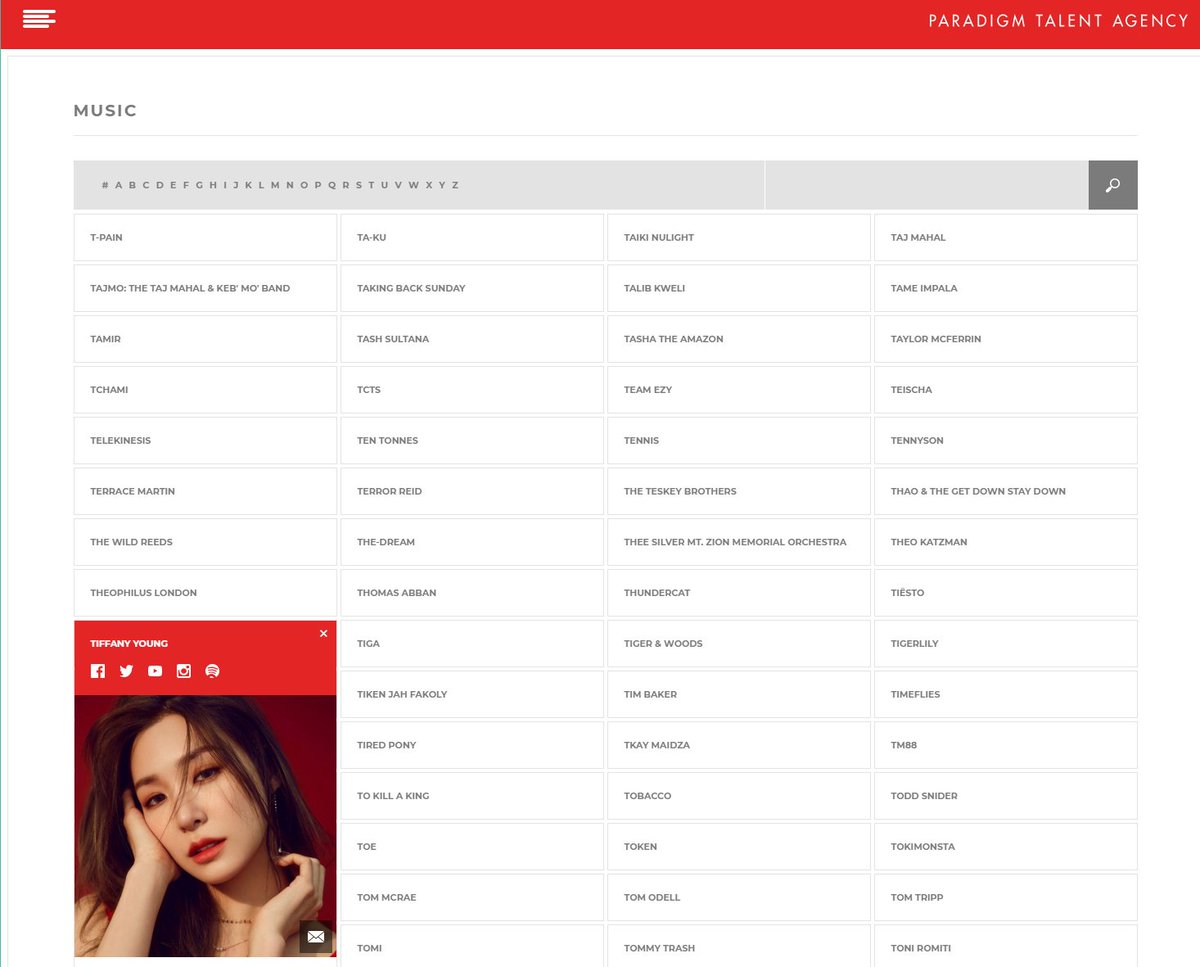Expand the Tiësto artist card
Screen dimensions: 1200x967
(x=1005, y=593)
